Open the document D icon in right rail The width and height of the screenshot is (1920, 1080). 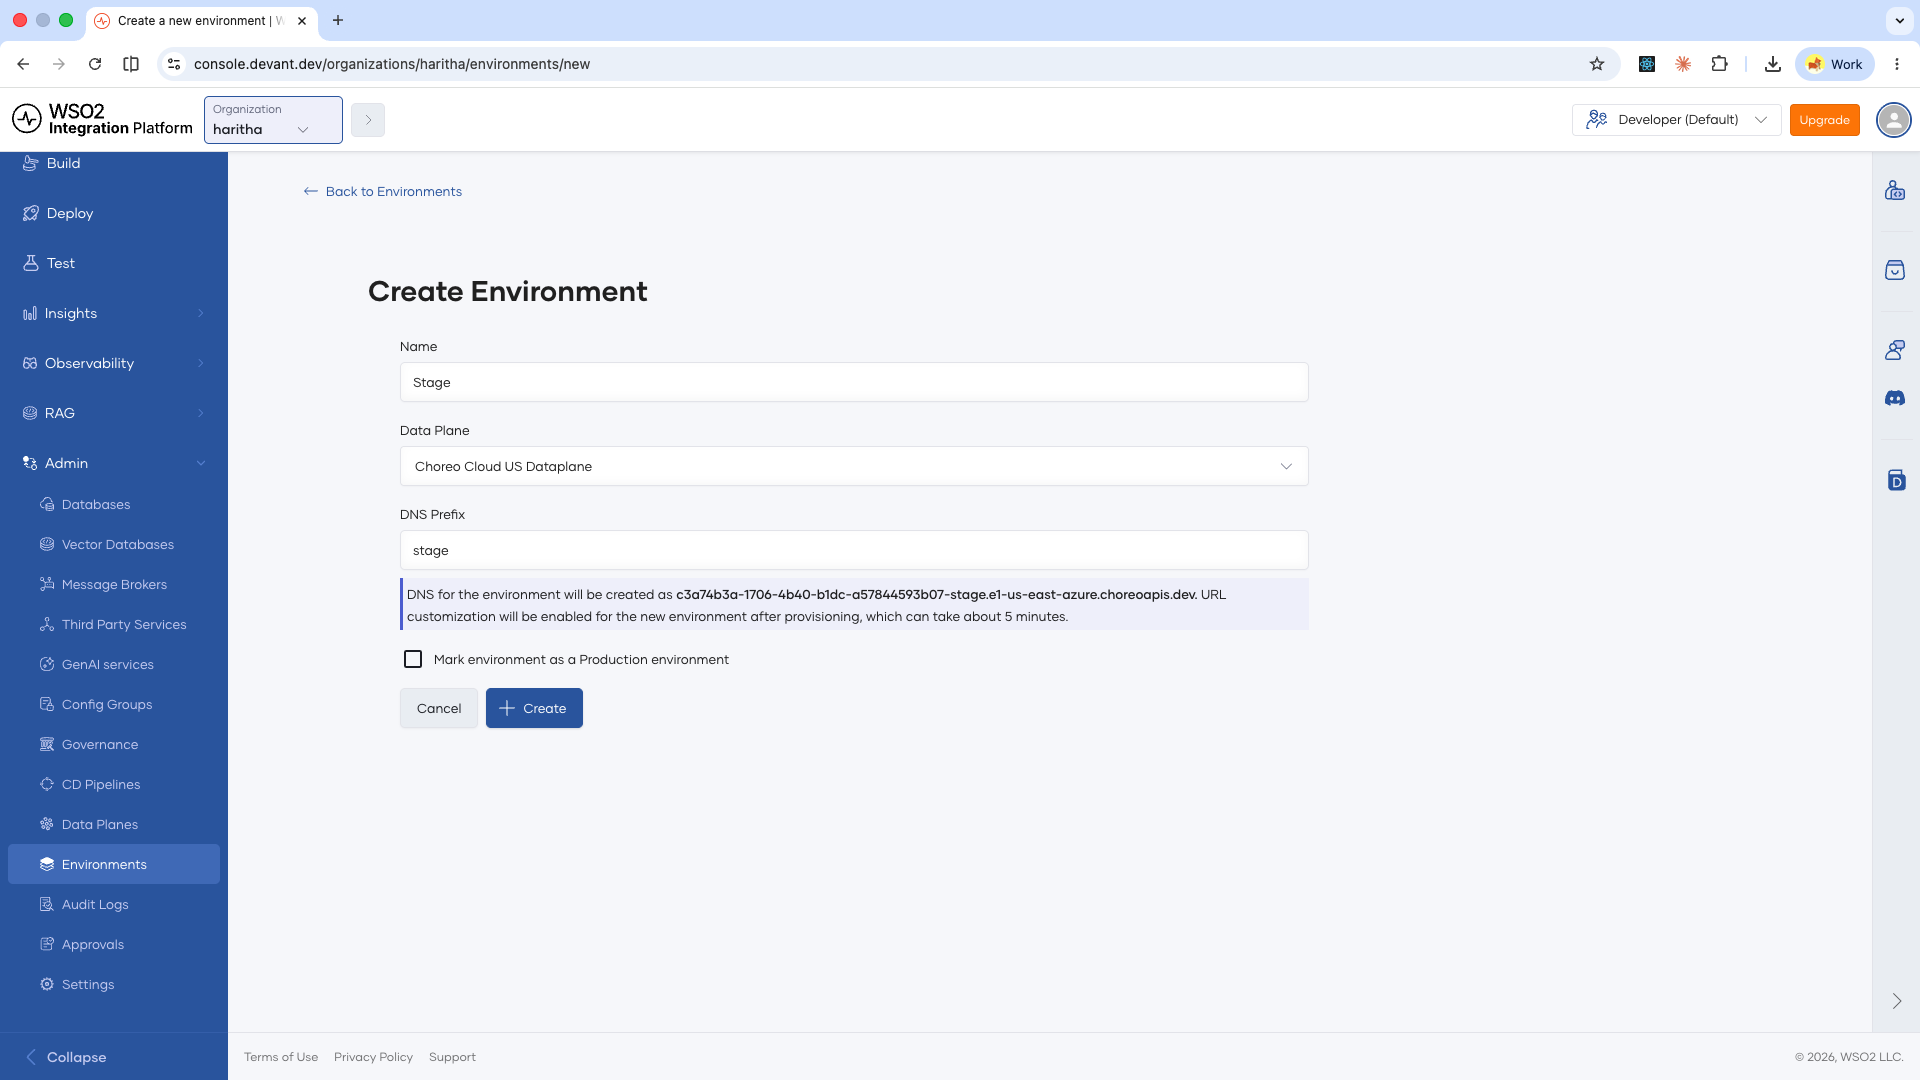pos(1896,480)
